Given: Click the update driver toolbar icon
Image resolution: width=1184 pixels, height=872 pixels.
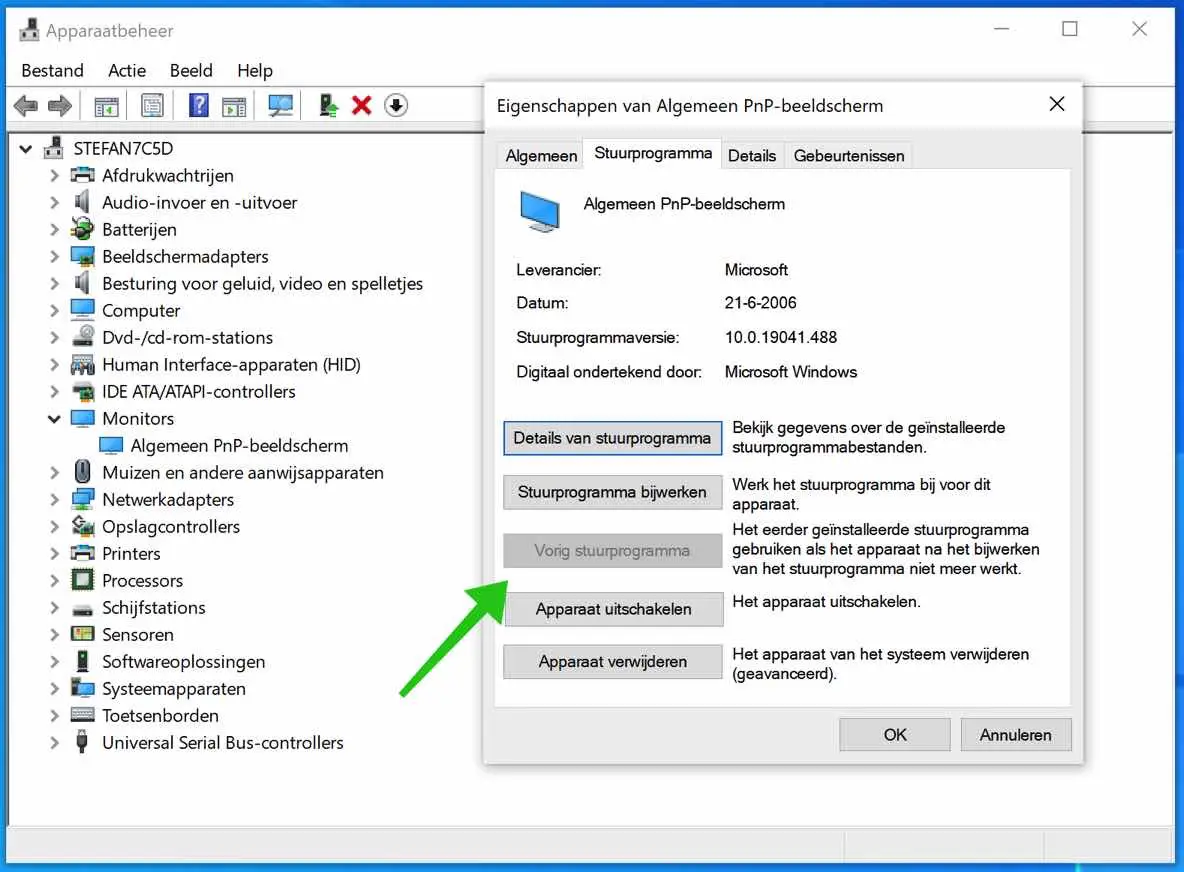Looking at the screenshot, I should click(328, 106).
